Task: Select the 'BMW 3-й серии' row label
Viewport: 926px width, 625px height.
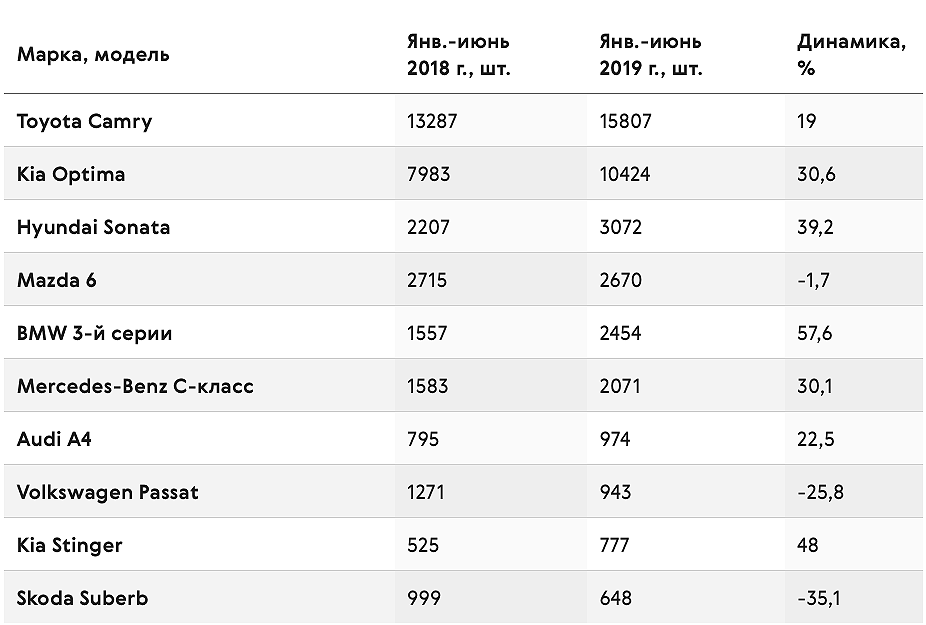Action: (94, 333)
